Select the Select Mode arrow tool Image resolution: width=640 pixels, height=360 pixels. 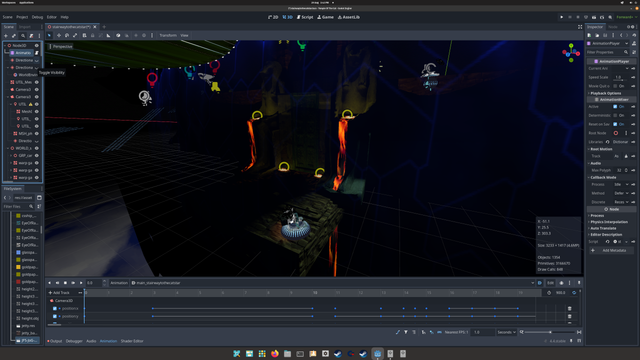49,36
